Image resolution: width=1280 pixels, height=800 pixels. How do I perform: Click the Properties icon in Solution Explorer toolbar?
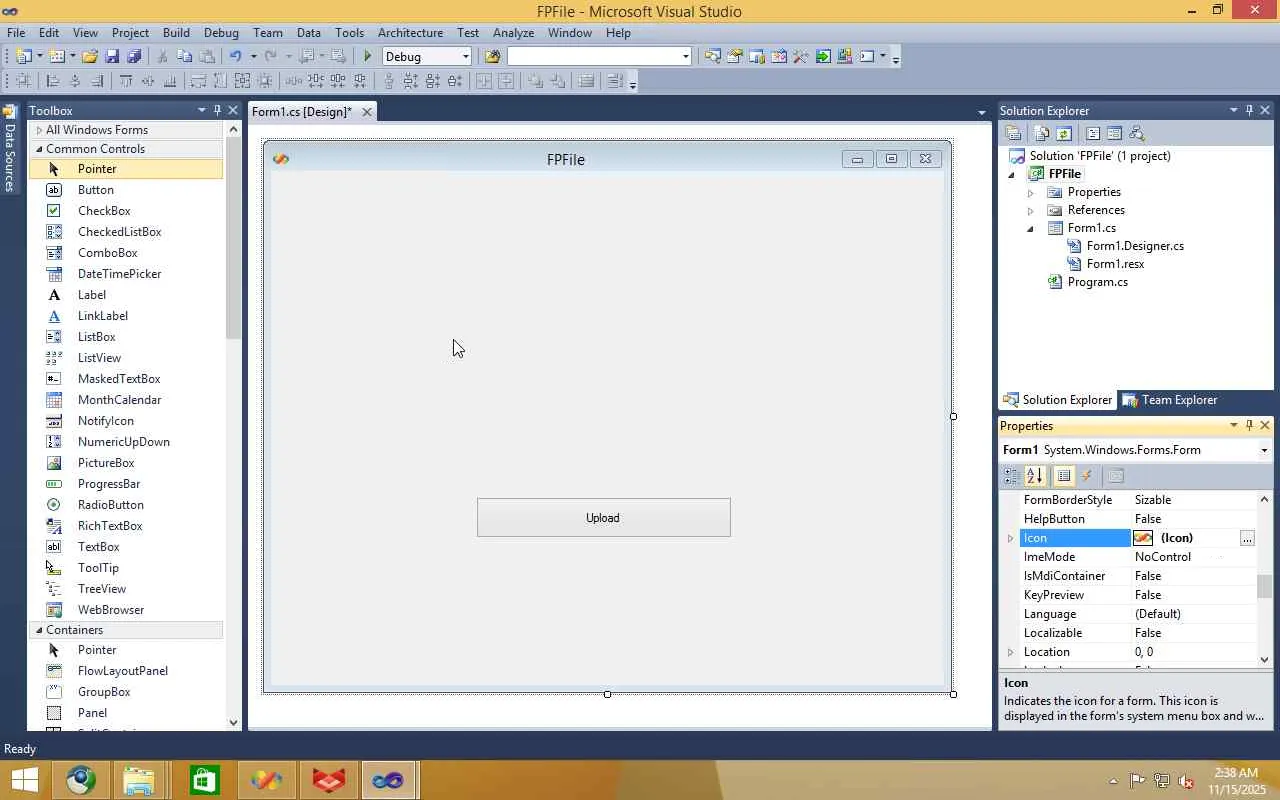pyautogui.click(x=1013, y=134)
